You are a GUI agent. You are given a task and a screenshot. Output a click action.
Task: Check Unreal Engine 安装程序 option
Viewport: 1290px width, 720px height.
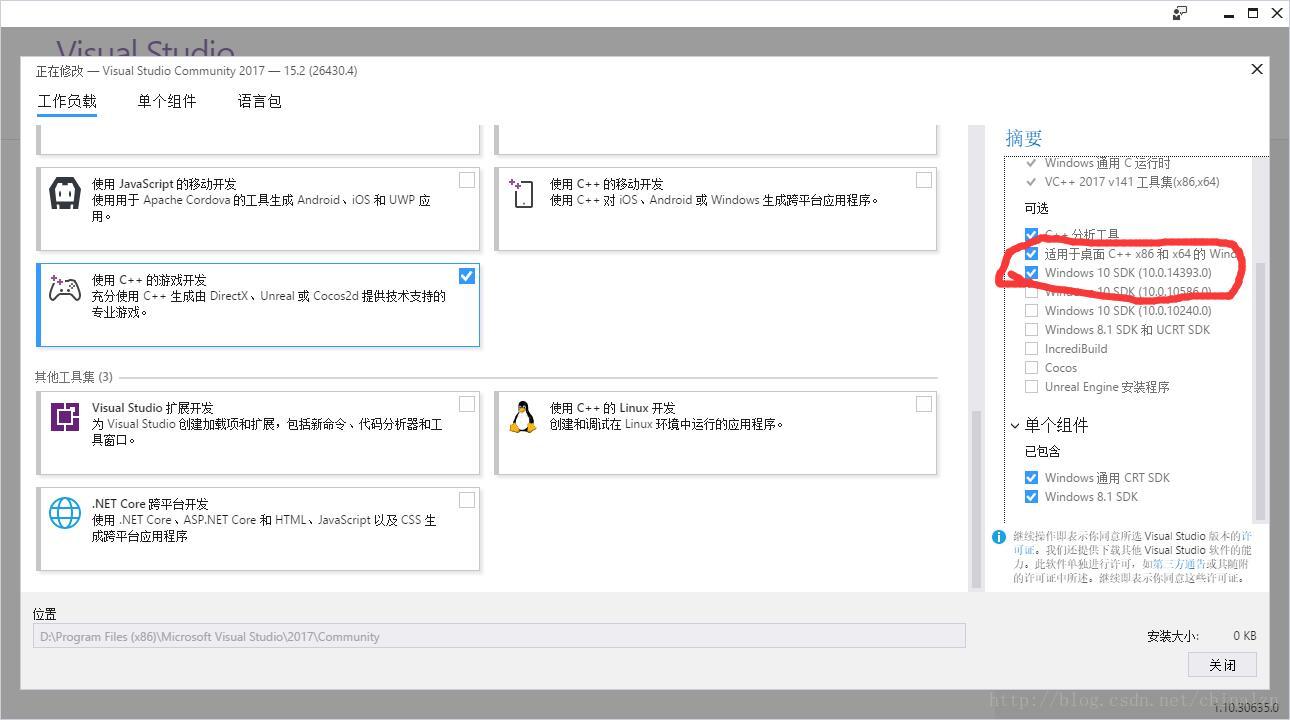(1031, 387)
